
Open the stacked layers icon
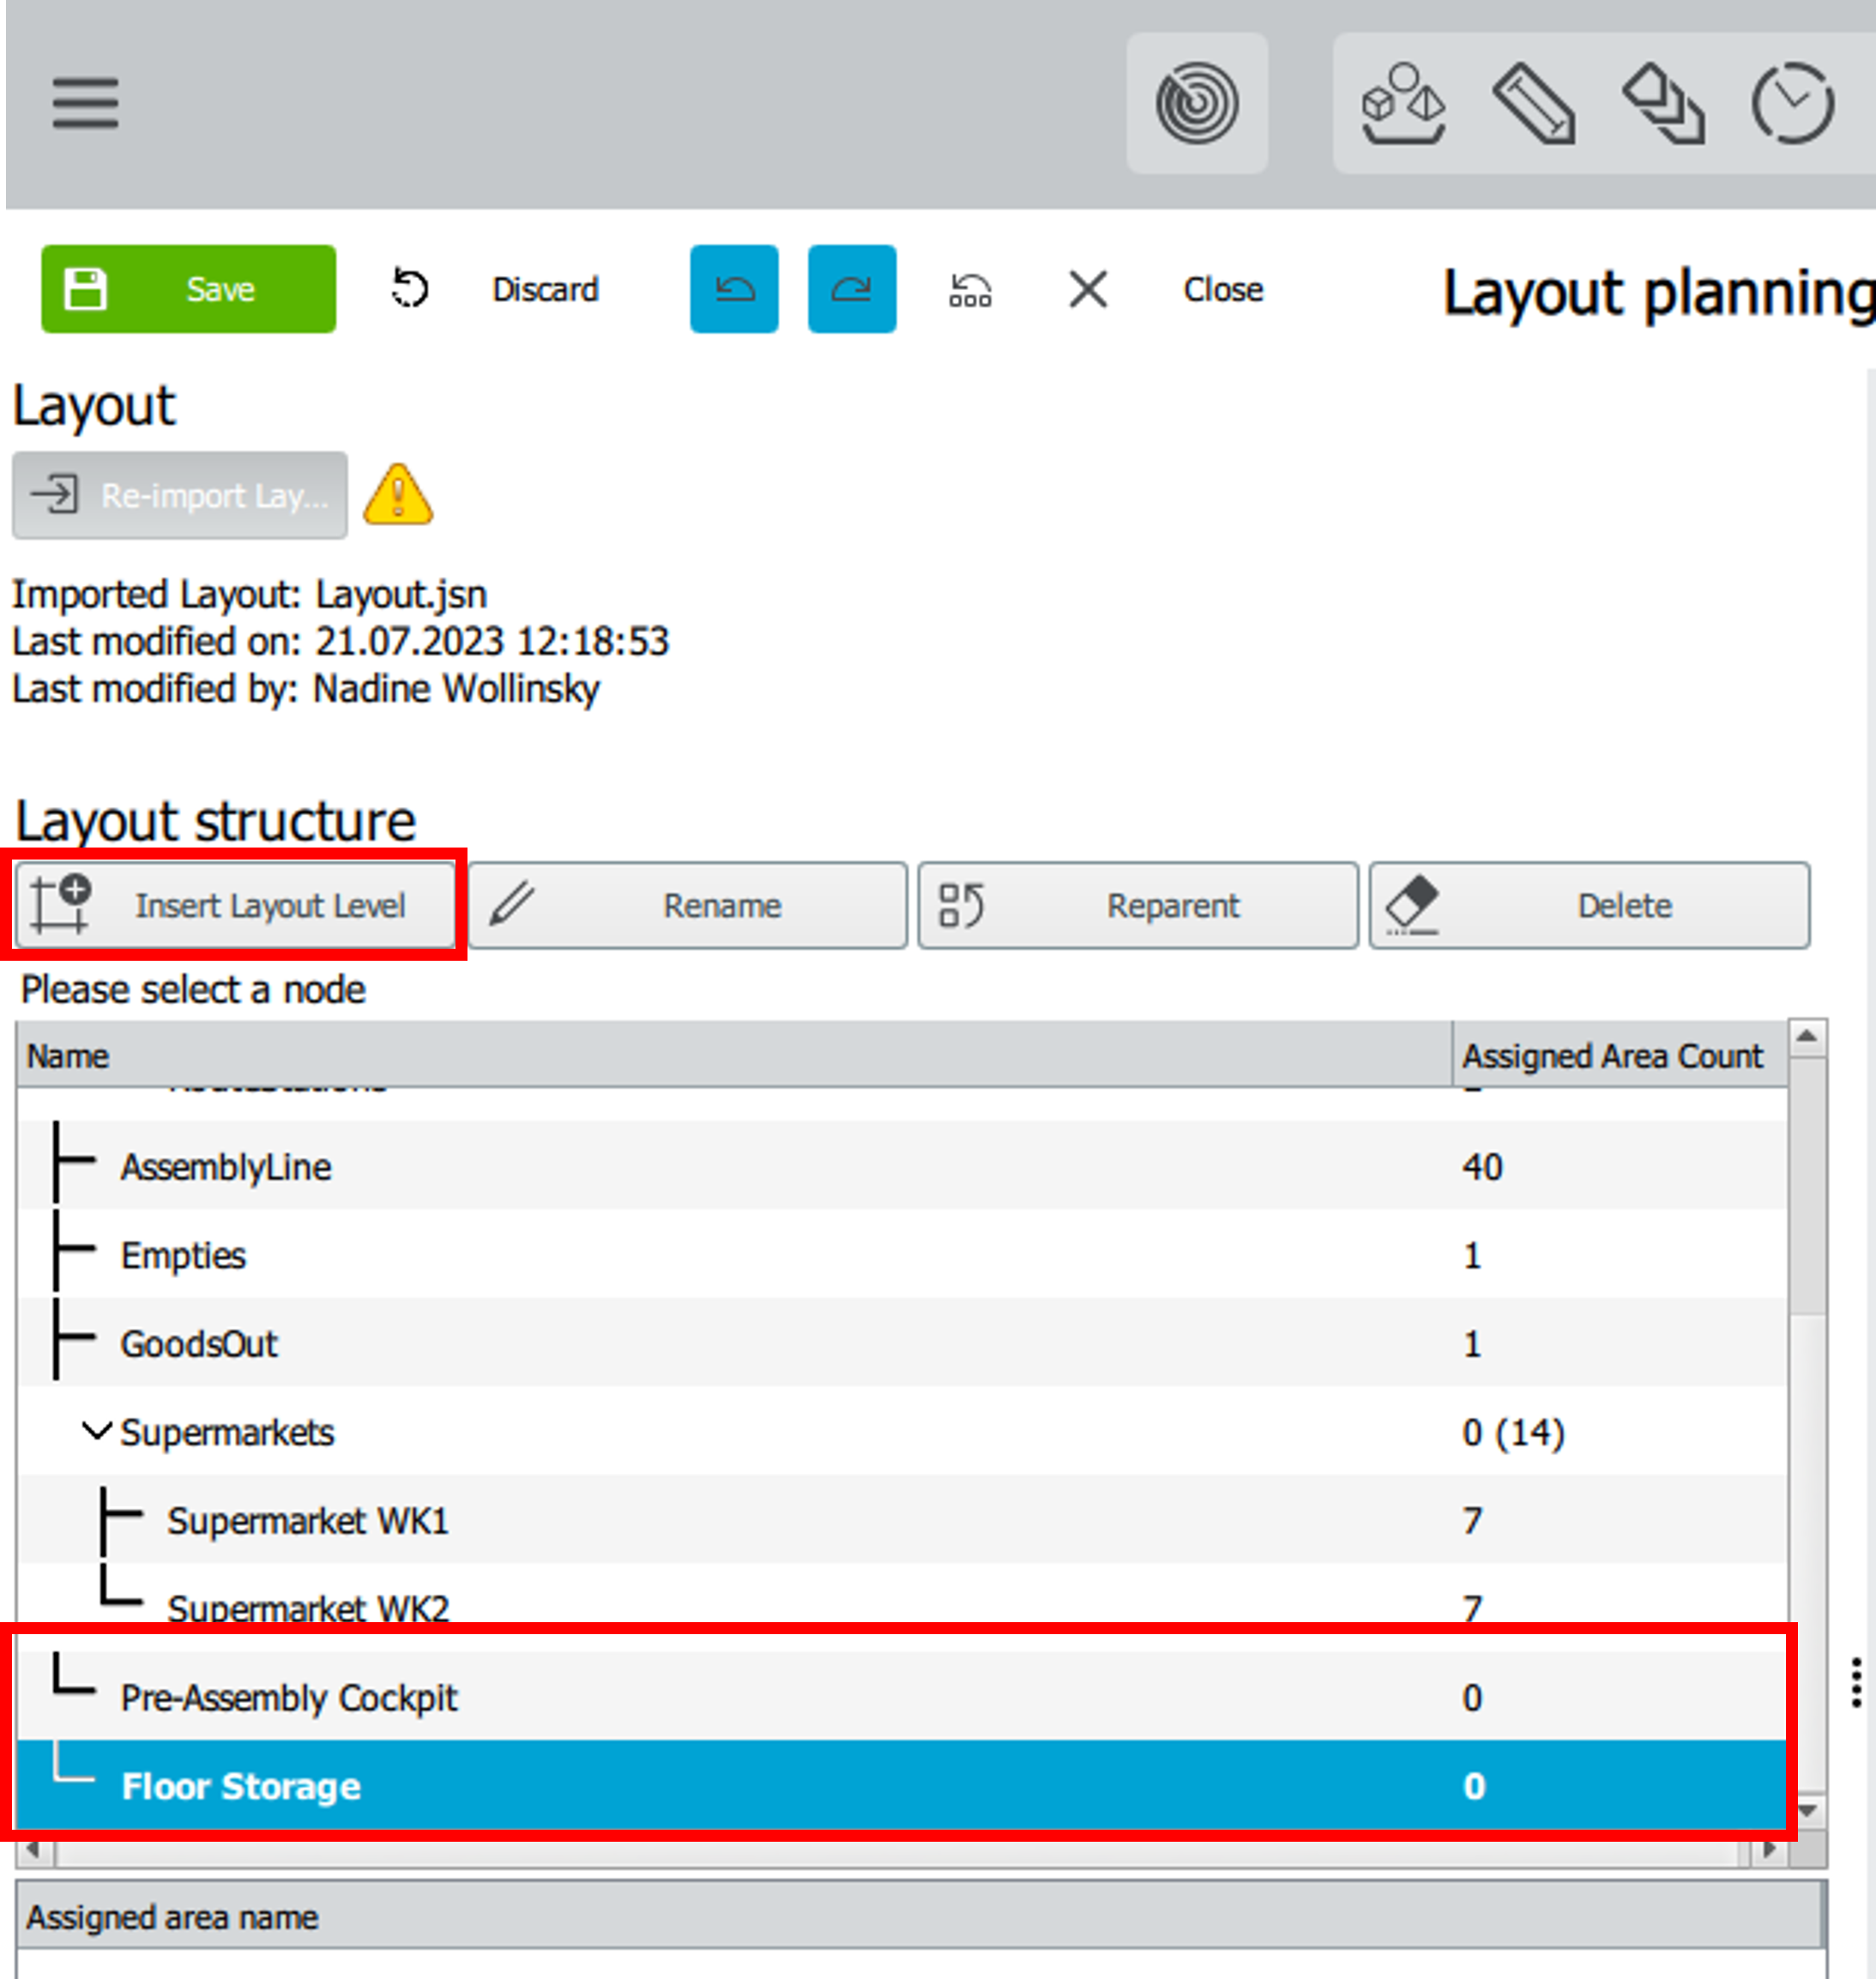pyautogui.click(x=1663, y=103)
